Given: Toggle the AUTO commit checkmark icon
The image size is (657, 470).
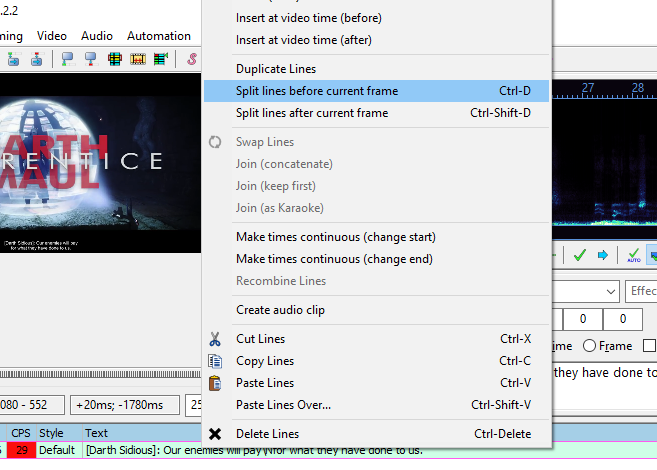Looking at the screenshot, I should pyautogui.click(x=634, y=255).
